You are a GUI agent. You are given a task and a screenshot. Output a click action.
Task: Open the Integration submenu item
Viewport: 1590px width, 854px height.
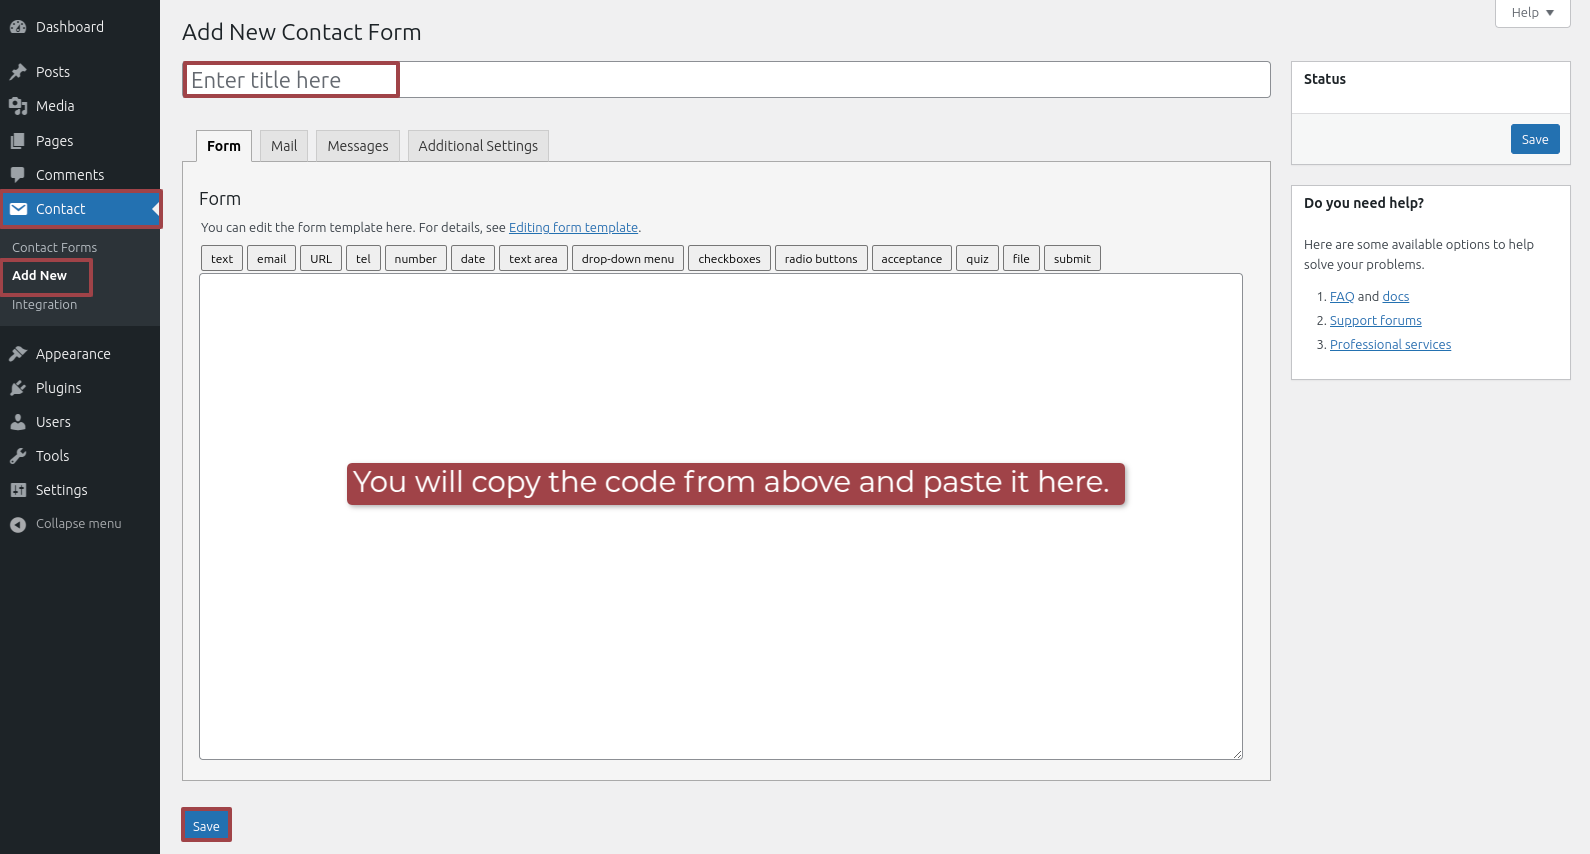[x=44, y=305]
